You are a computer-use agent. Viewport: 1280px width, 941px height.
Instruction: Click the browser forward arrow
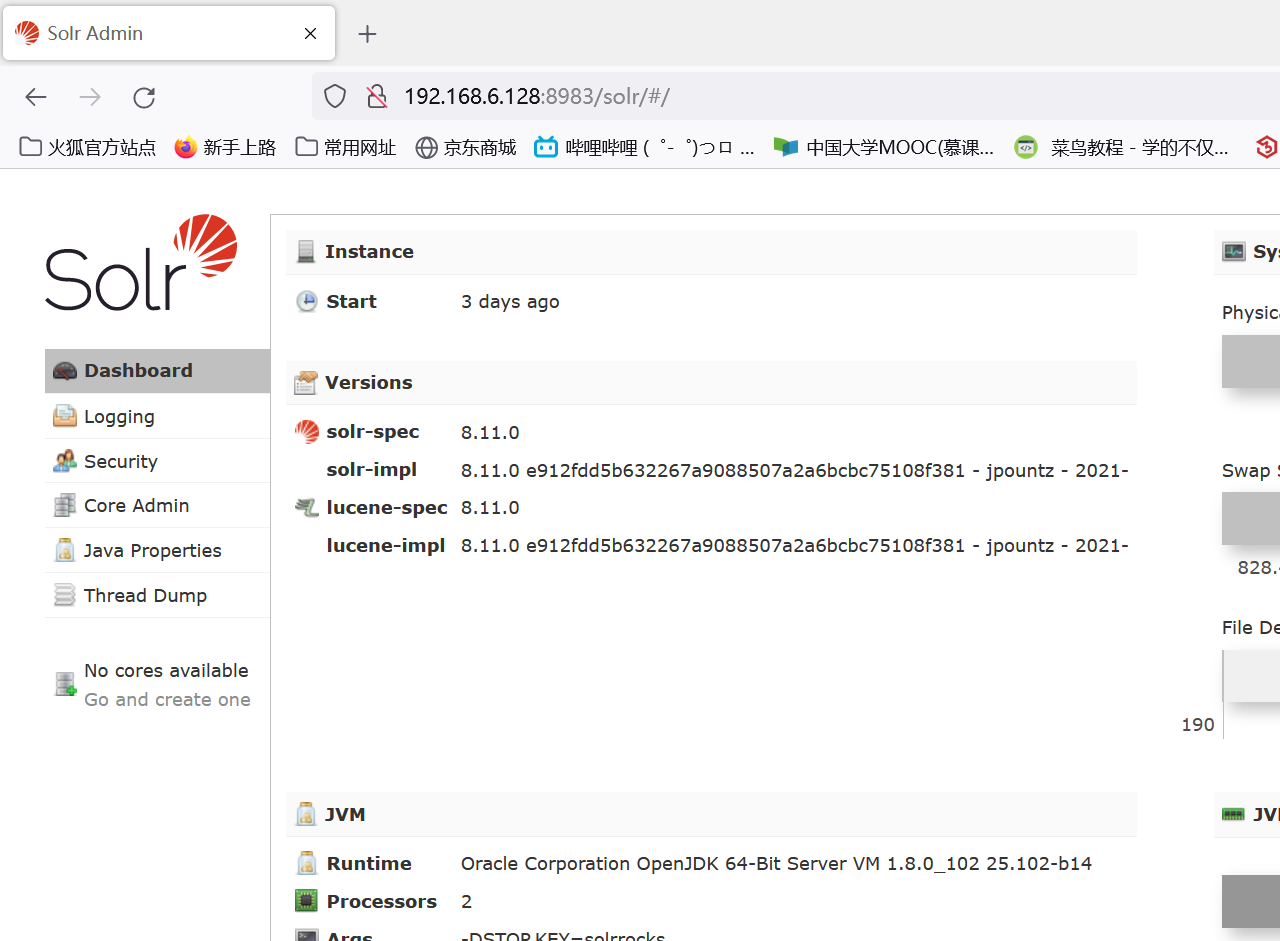[90, 97]
